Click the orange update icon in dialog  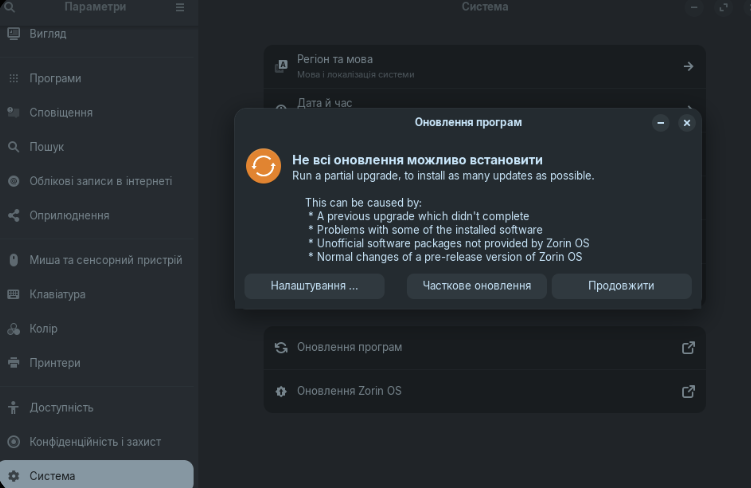[264, 166]
